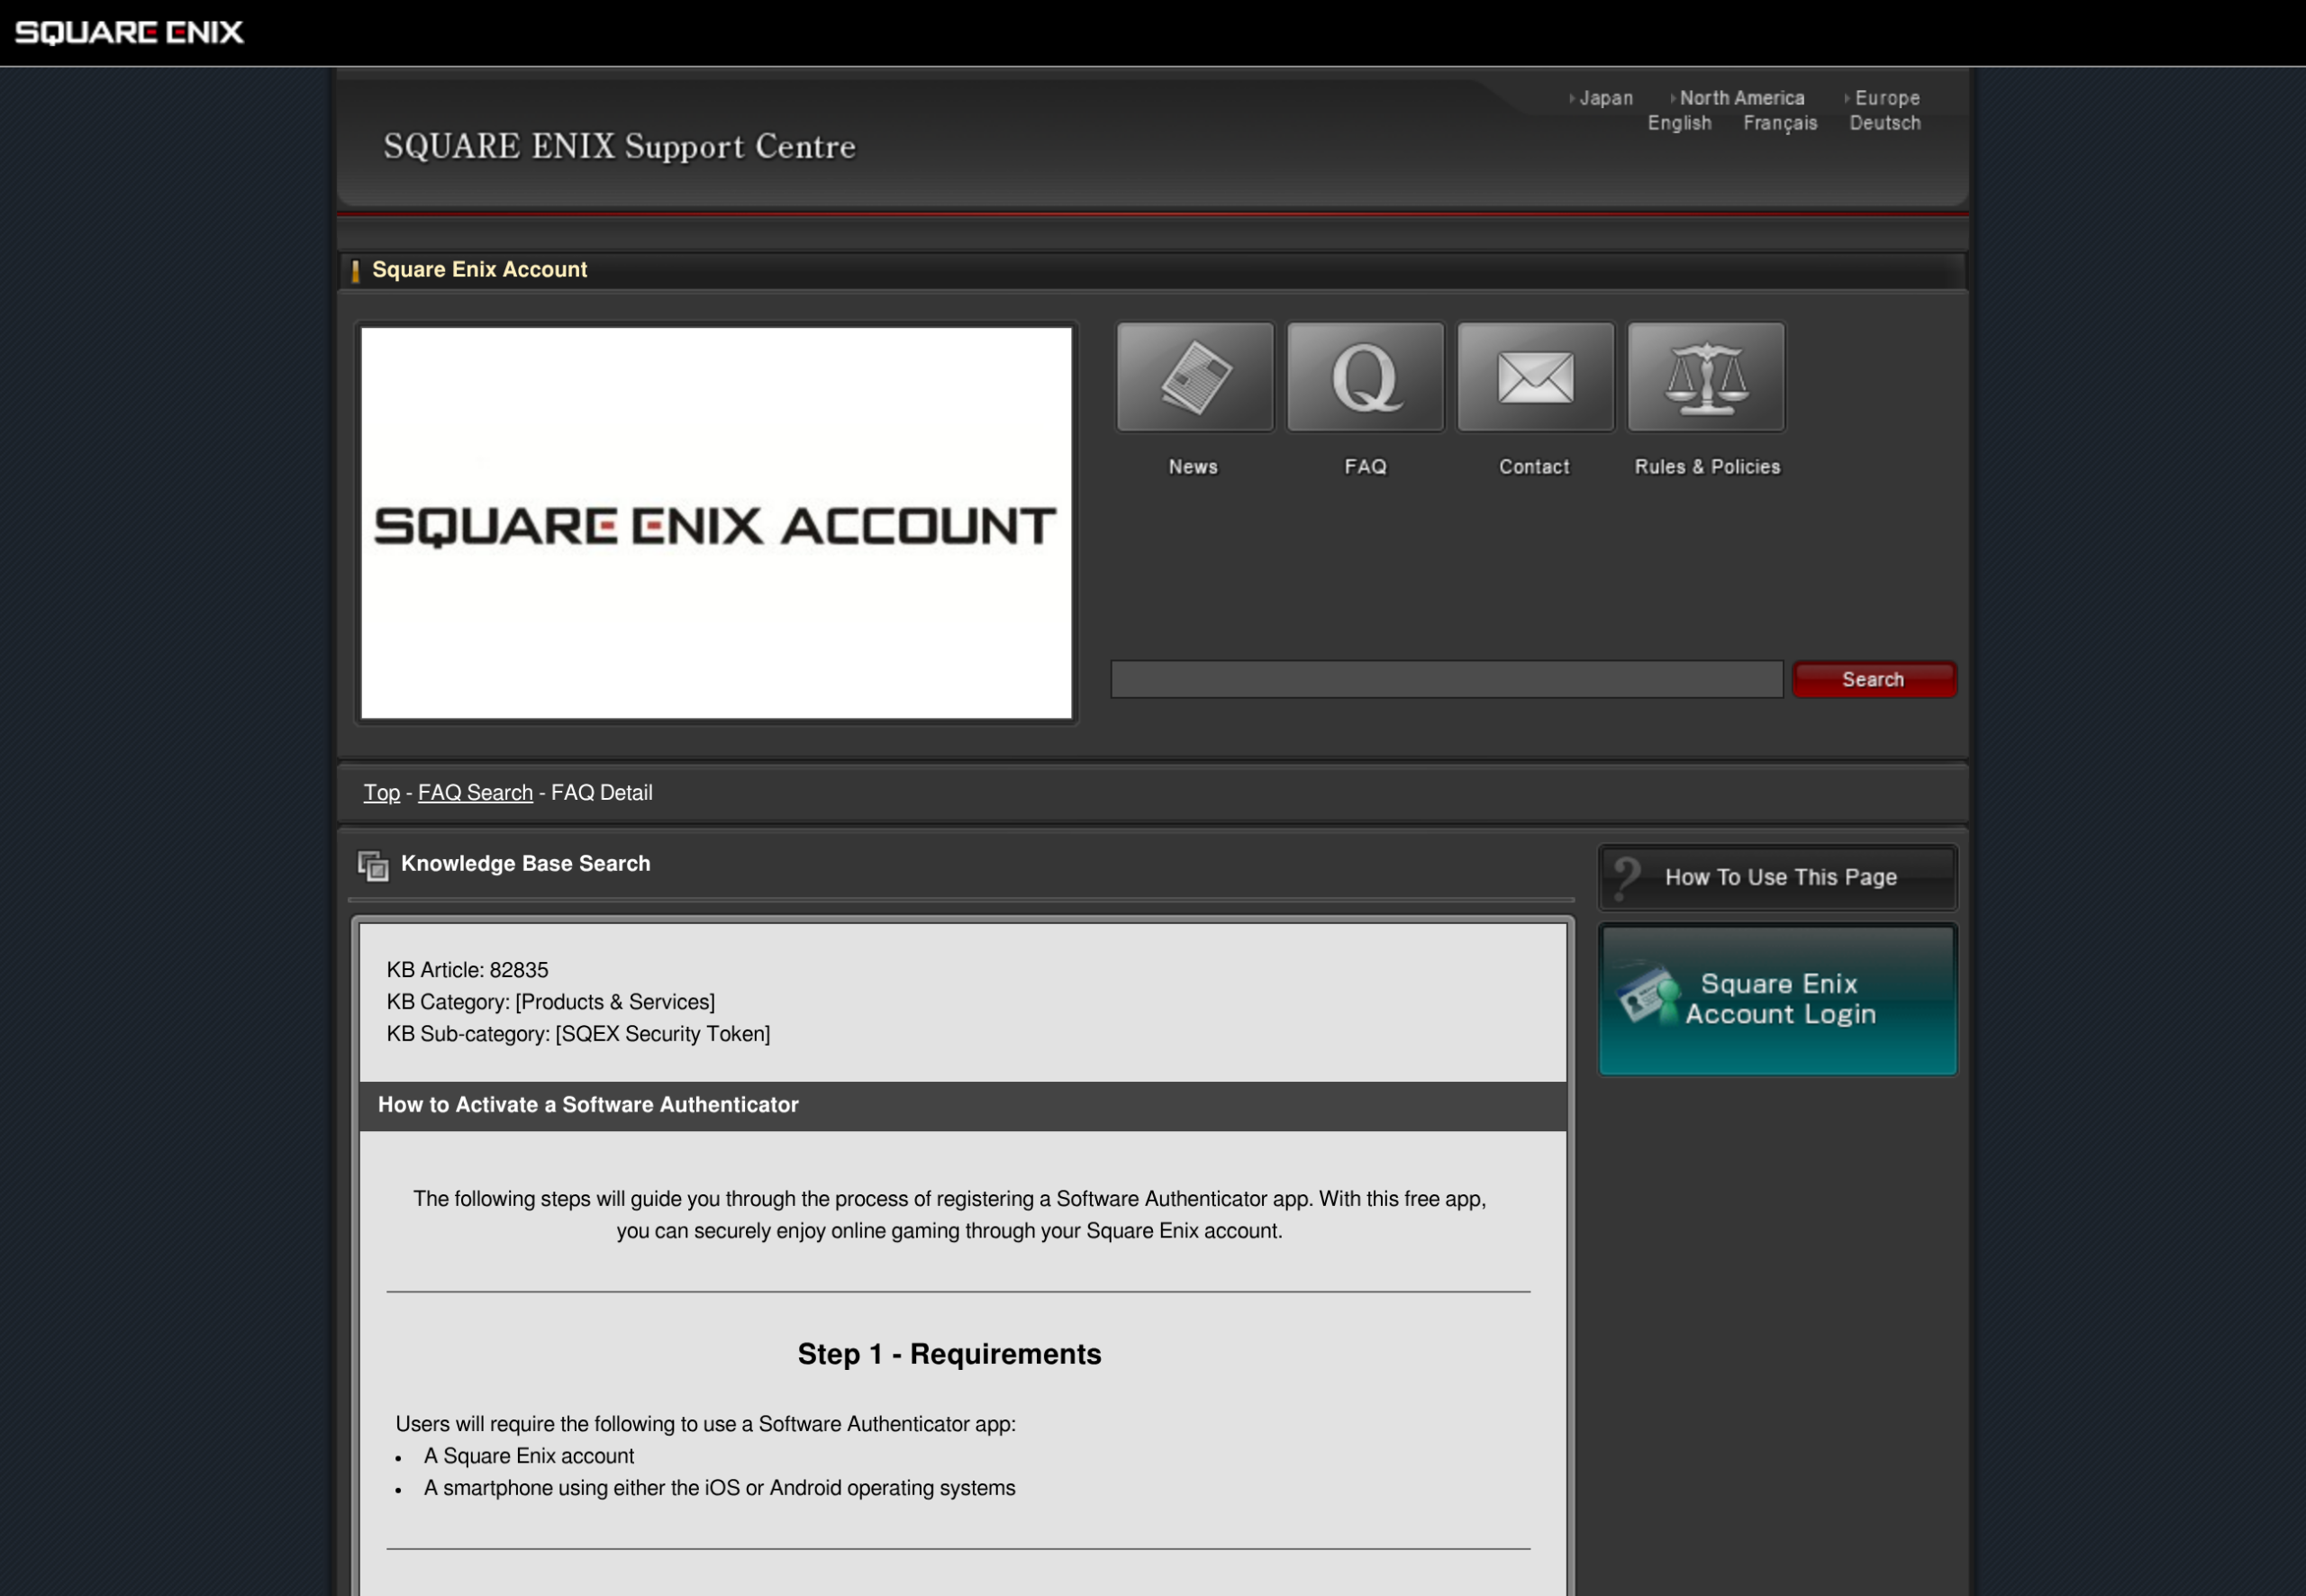This screenshot has width=2306, height=1596.
Task: Click KB Sub-category: [SQEX Security Token] text
Action: (x=578, y=1034)
